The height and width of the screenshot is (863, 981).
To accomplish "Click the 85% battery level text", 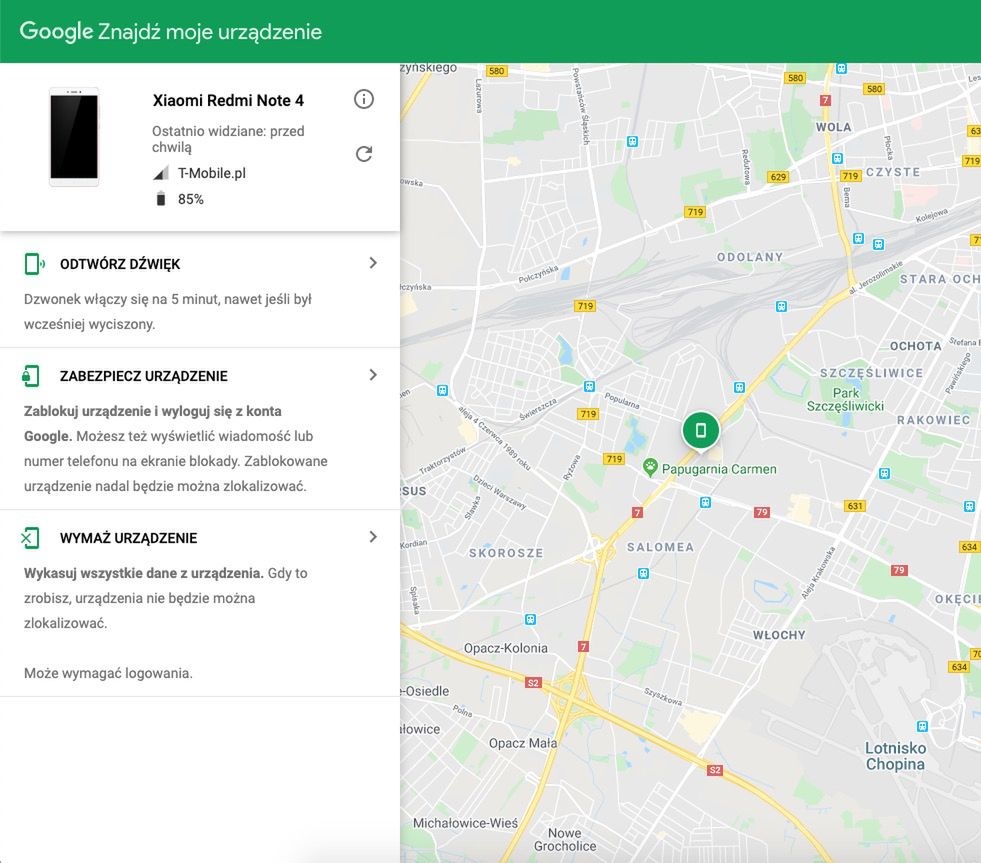I will [191, 199].
